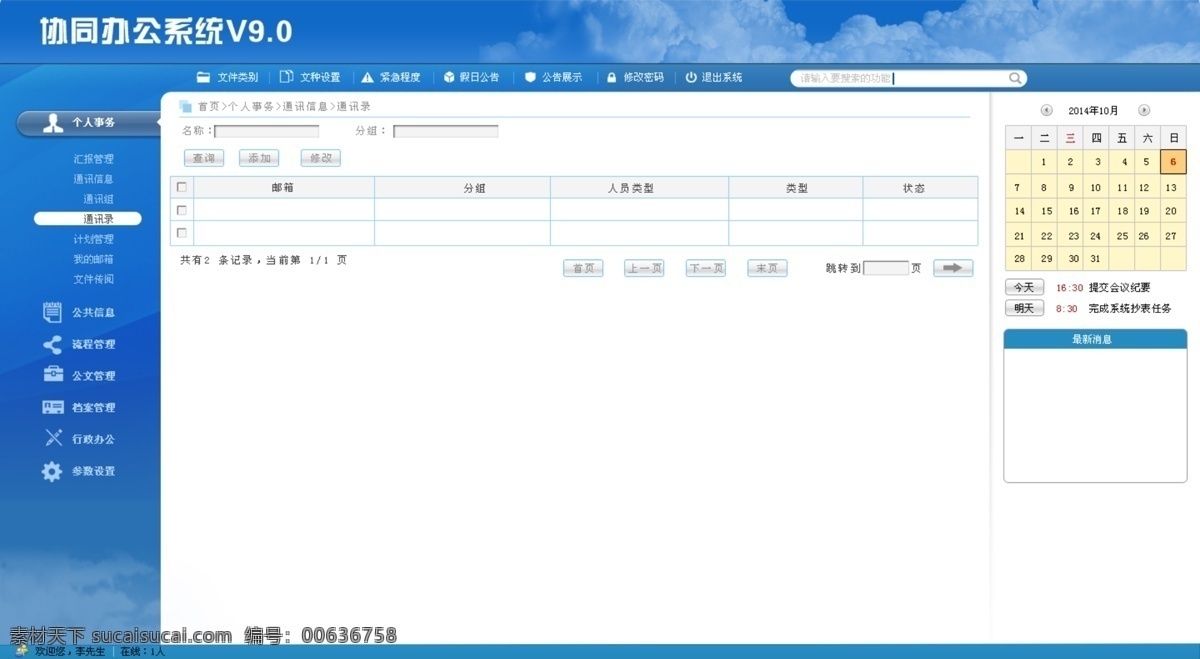Select 文件传阅 in the sidebar
Image resolution: width=1200 pixels, height=659 pixels.
94,279
